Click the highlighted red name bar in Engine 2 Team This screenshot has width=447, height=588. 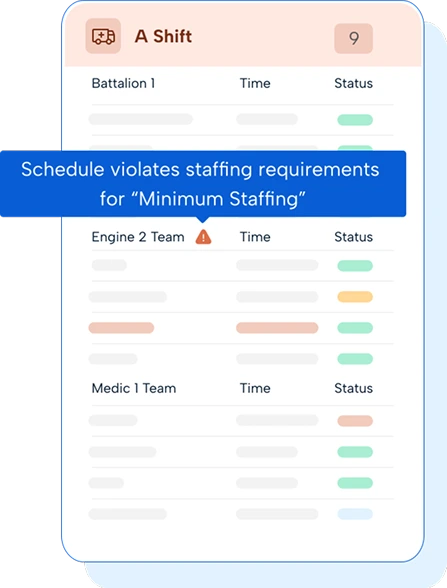[x=121, y=328]
